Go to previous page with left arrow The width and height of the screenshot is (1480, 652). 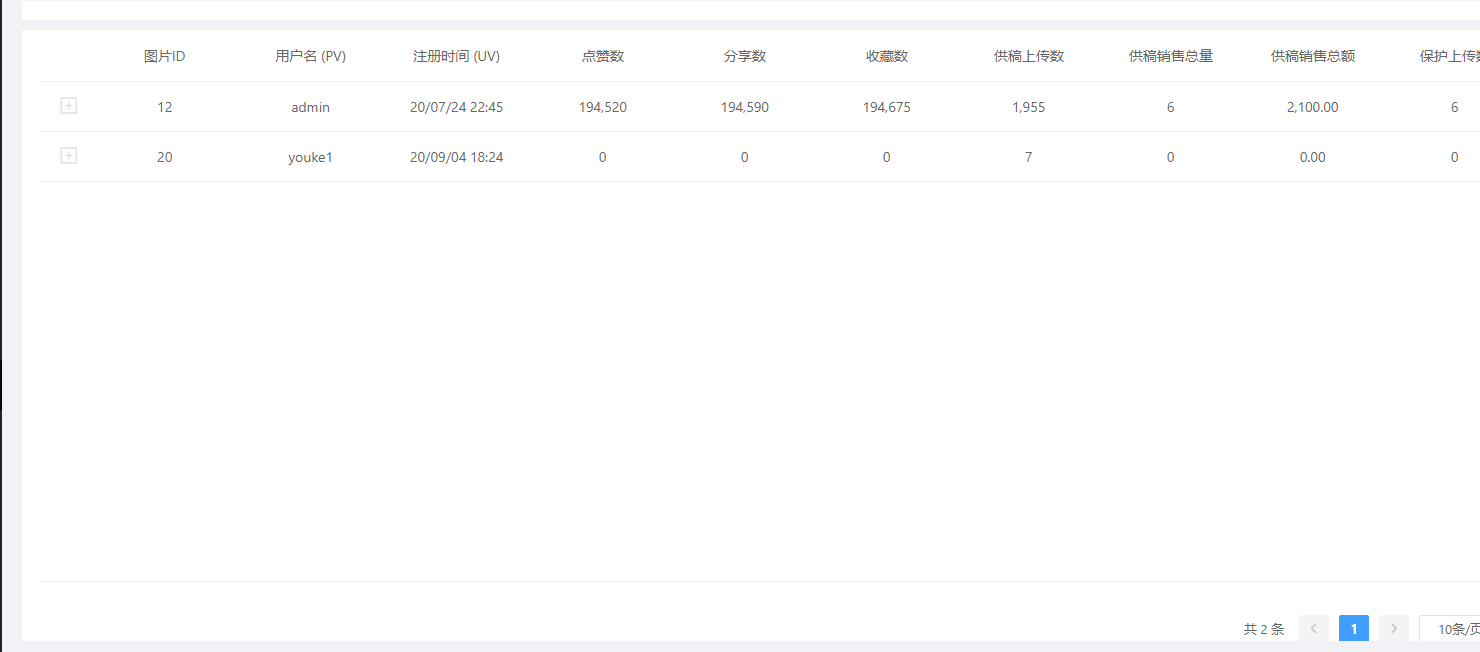click(1313, 628)
